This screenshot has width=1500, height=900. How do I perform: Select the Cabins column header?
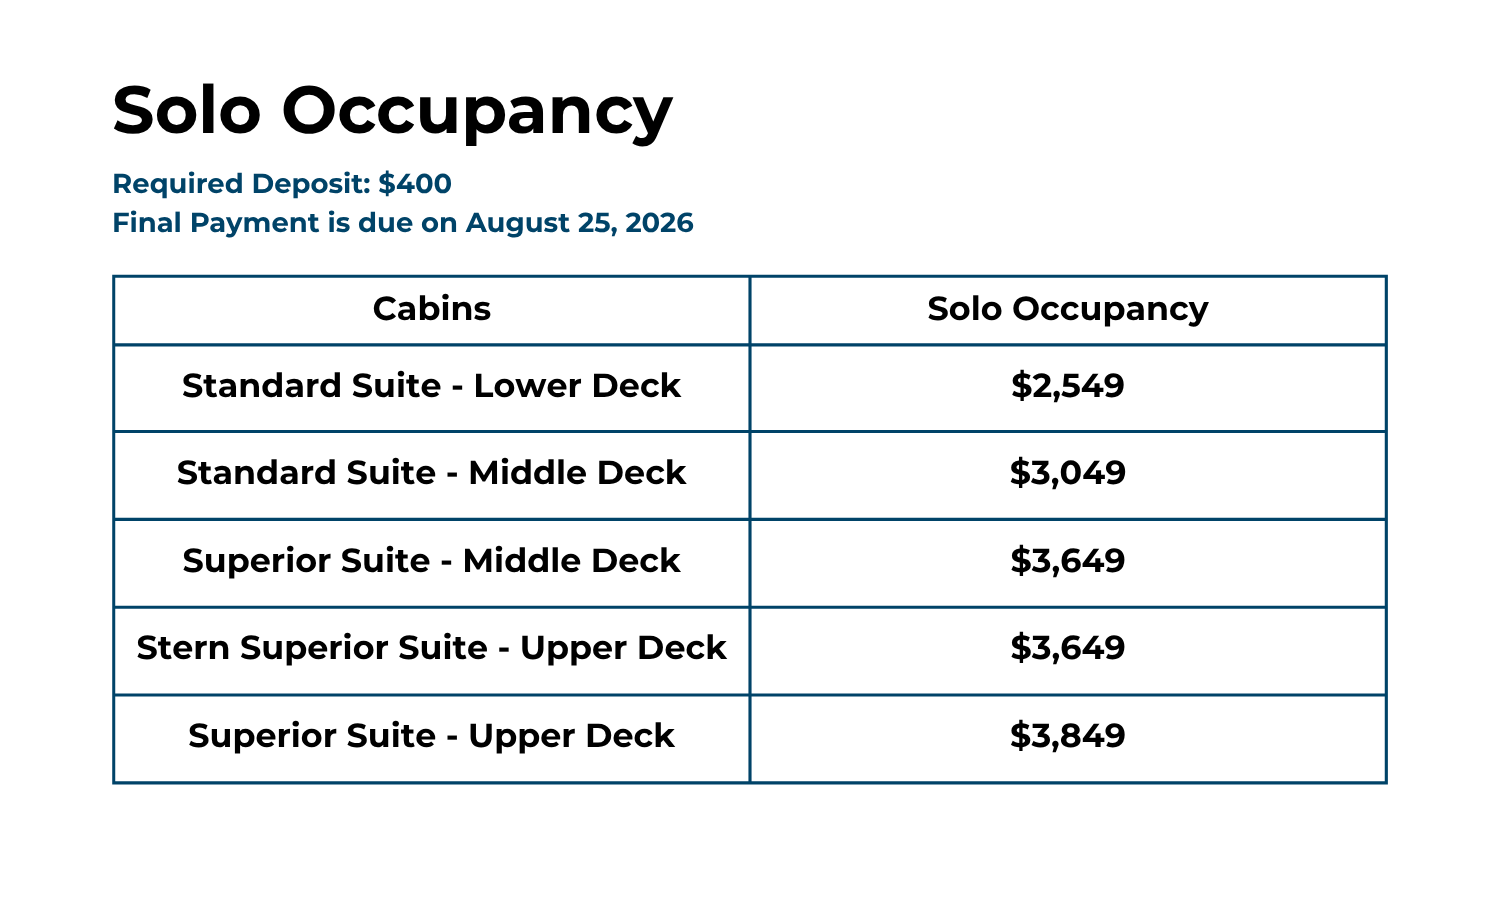(x=432, y=309)
